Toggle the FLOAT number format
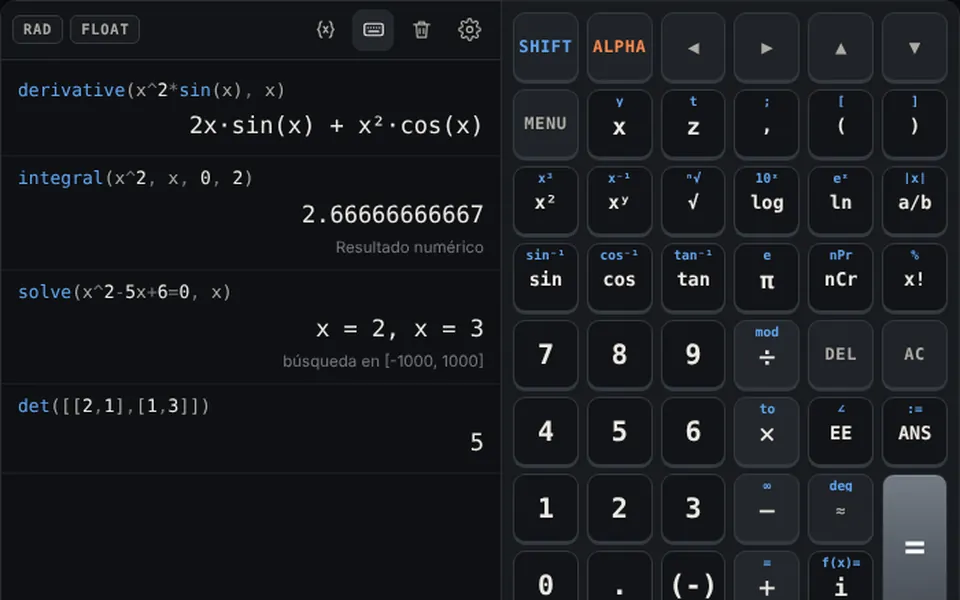This screenshot has height=600, width=960. click(105, 29)
